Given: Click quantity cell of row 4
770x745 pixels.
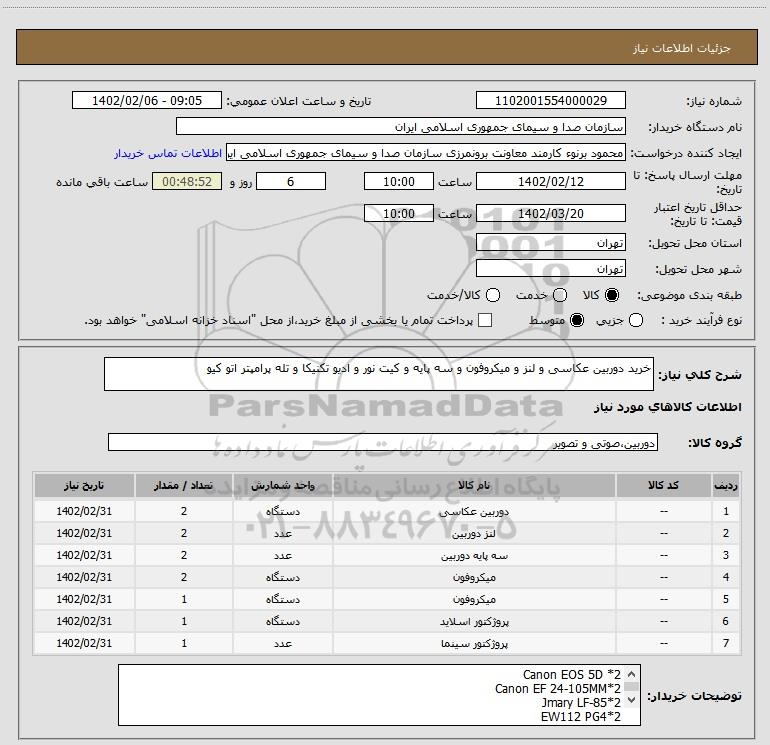Looking at the screenshot, I should [x=184, y=577].
